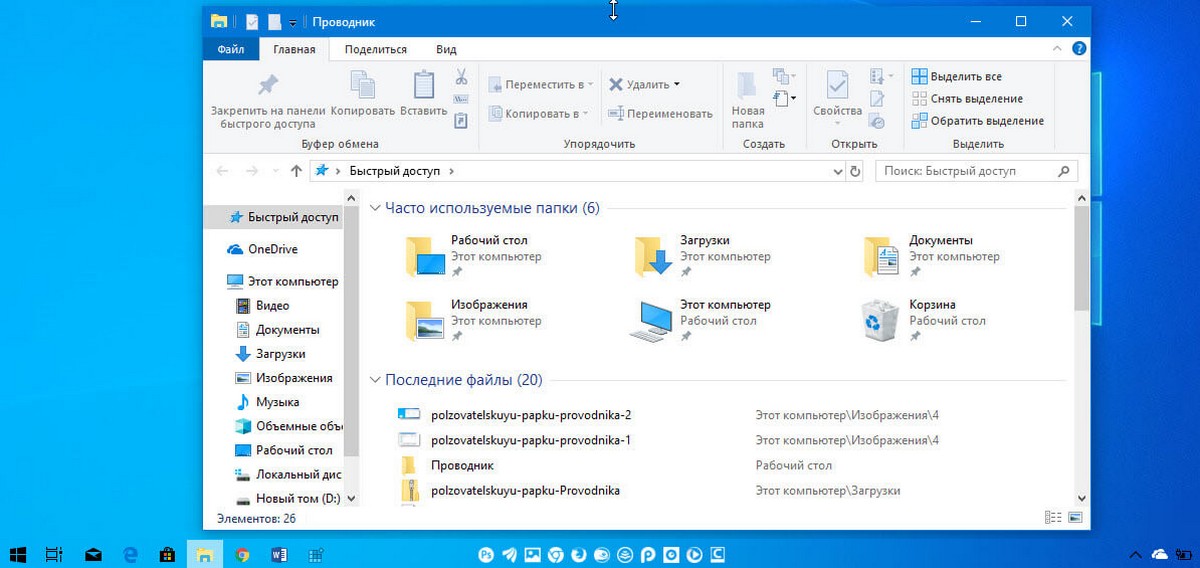
Task: Collapse the ribbon with the chevron arrow
Action: [1057, 49]
